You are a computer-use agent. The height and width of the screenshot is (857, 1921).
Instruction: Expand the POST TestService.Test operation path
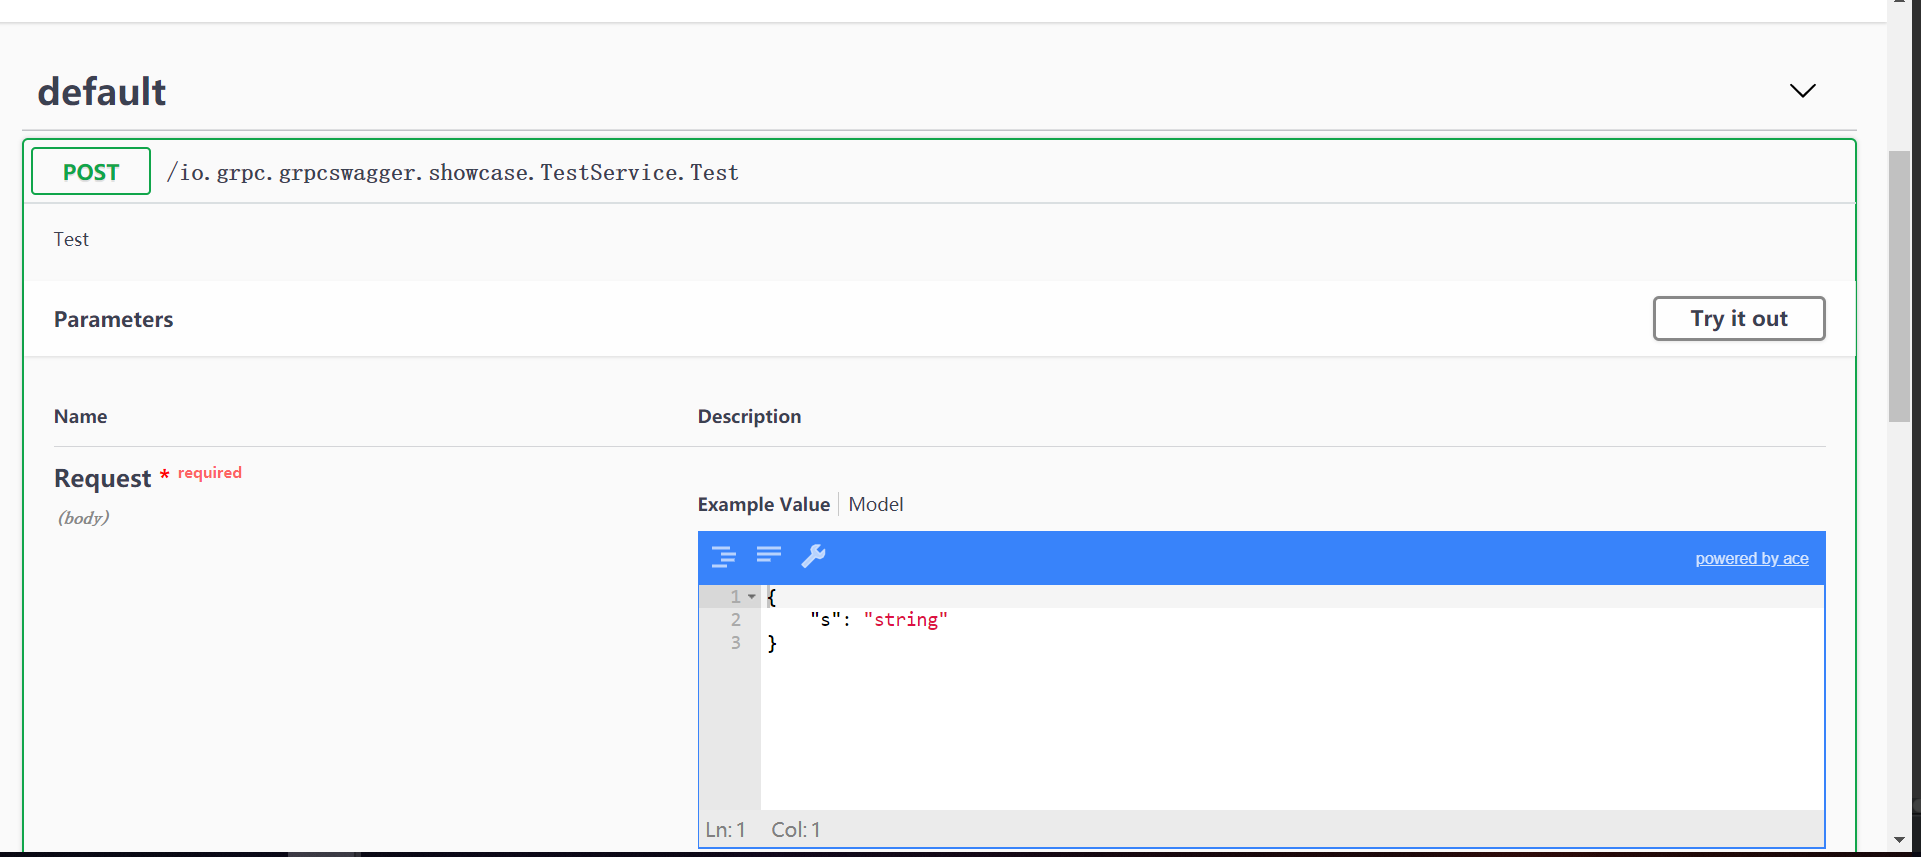[452, 173]
